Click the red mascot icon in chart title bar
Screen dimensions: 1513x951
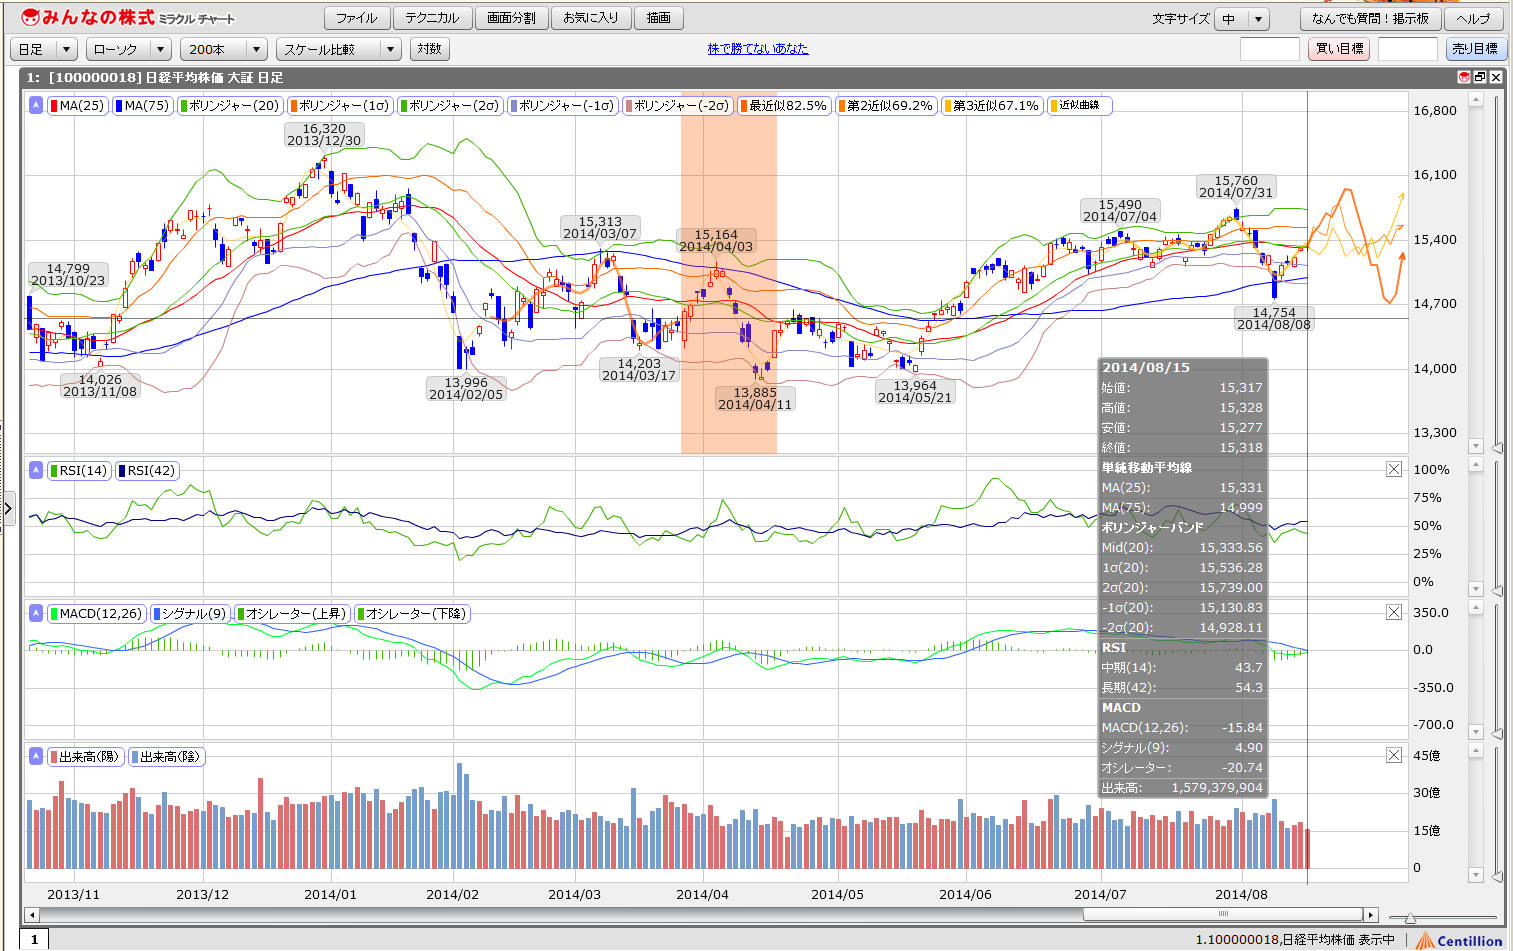pos(1464,77)
